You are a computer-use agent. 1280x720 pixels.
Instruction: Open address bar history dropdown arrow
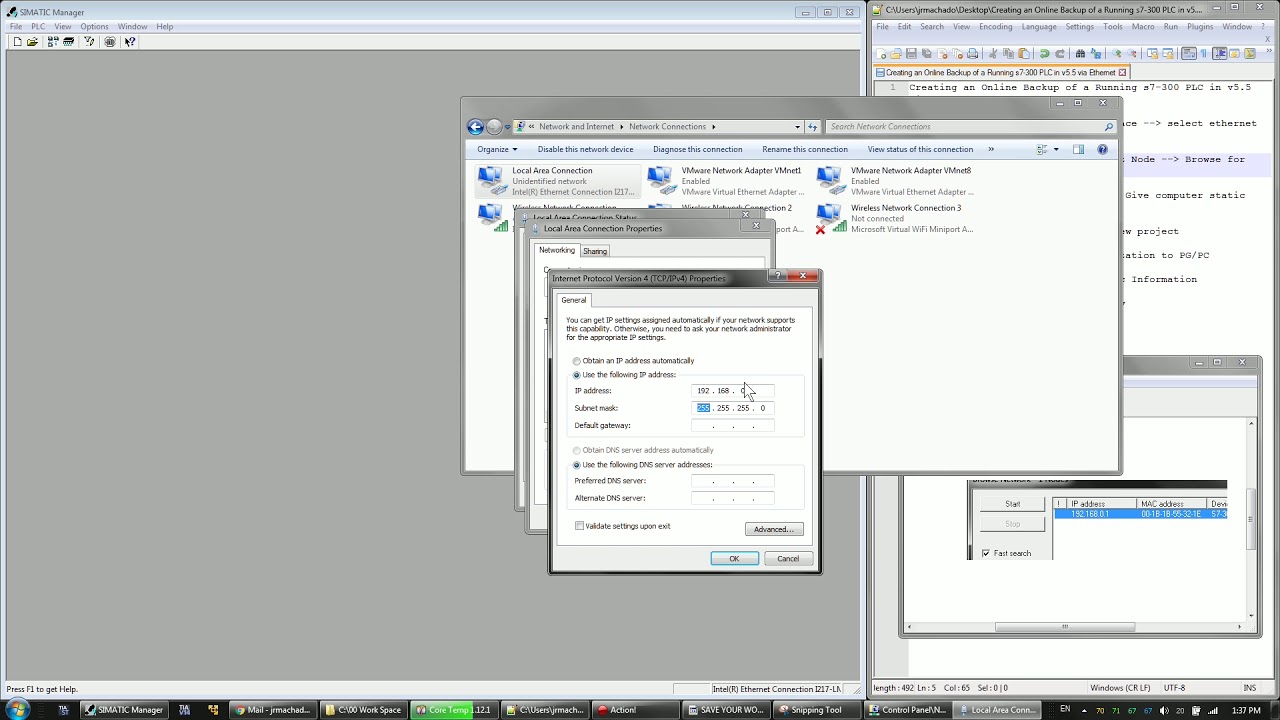(x=797, y=127)
